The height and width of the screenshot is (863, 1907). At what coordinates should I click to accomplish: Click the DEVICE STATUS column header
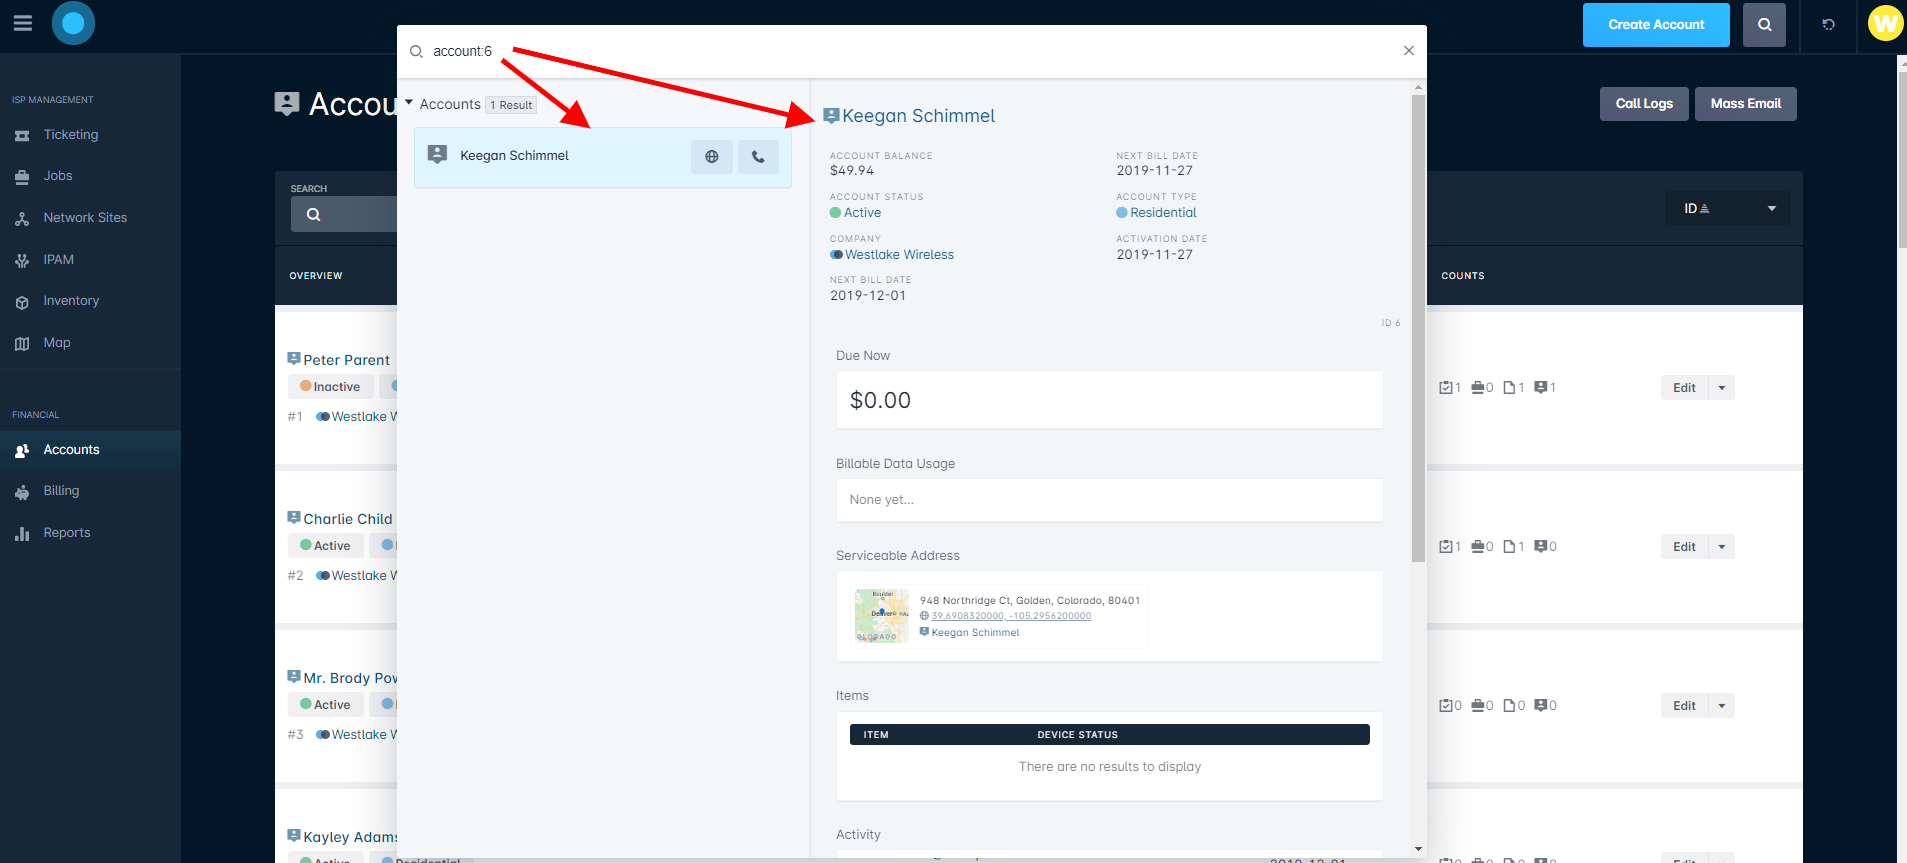coord(1077,735)
